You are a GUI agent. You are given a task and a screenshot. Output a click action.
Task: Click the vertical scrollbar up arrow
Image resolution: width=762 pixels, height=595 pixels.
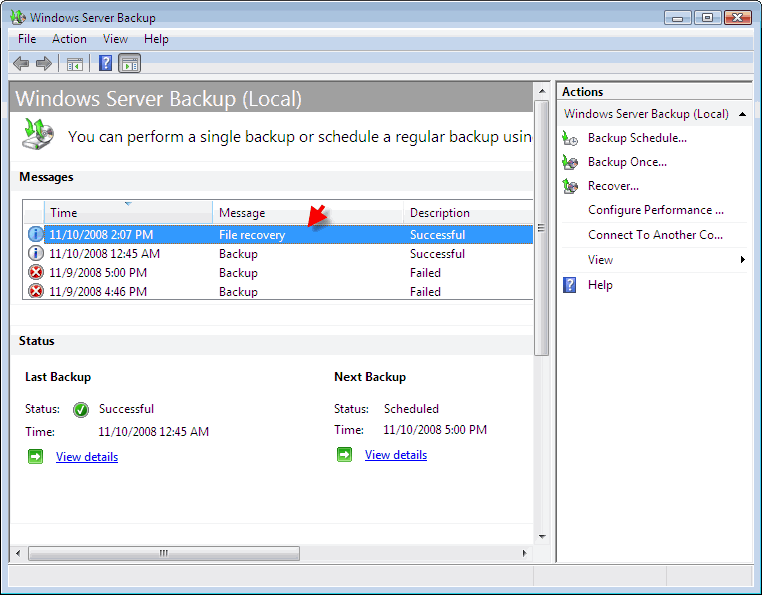pos(542,91)
